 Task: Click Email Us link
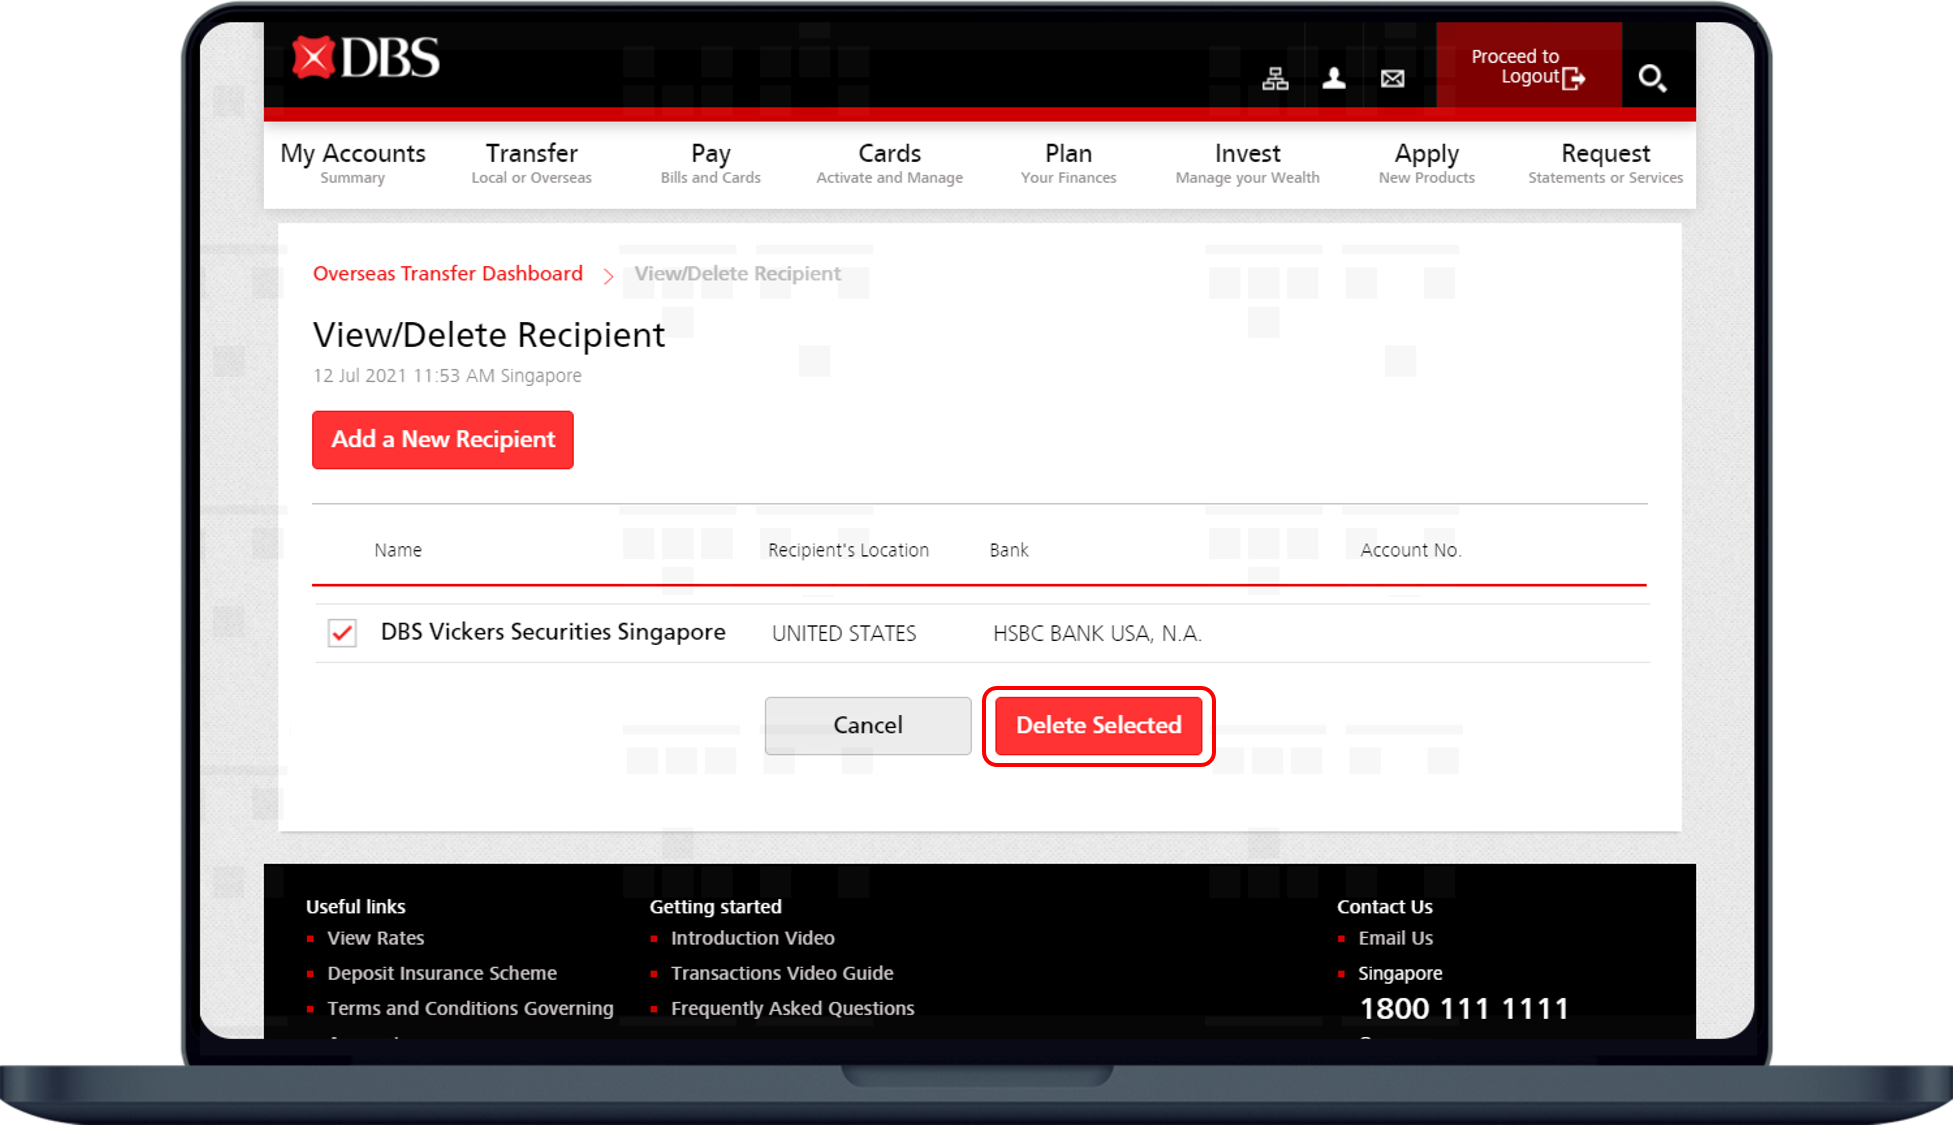coord(1396,939)
